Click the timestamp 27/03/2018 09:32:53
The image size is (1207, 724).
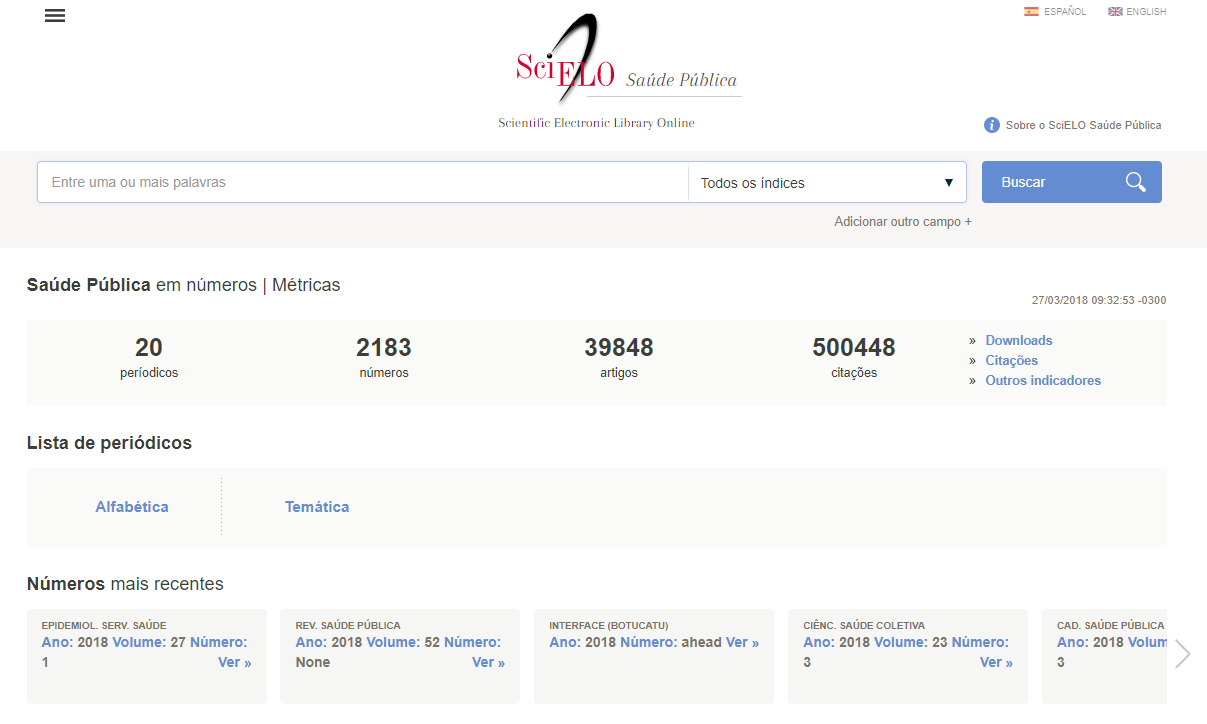coord(1099,300)
